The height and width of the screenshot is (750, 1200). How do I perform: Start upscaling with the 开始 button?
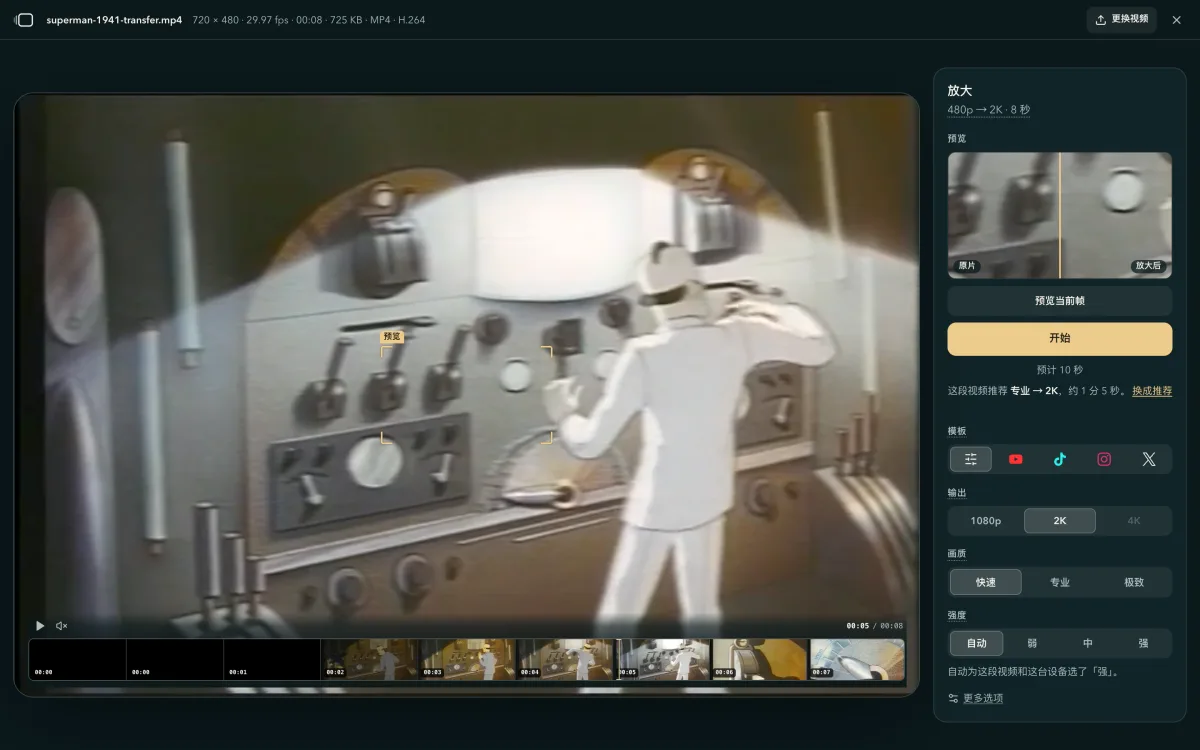[1060, 338]
